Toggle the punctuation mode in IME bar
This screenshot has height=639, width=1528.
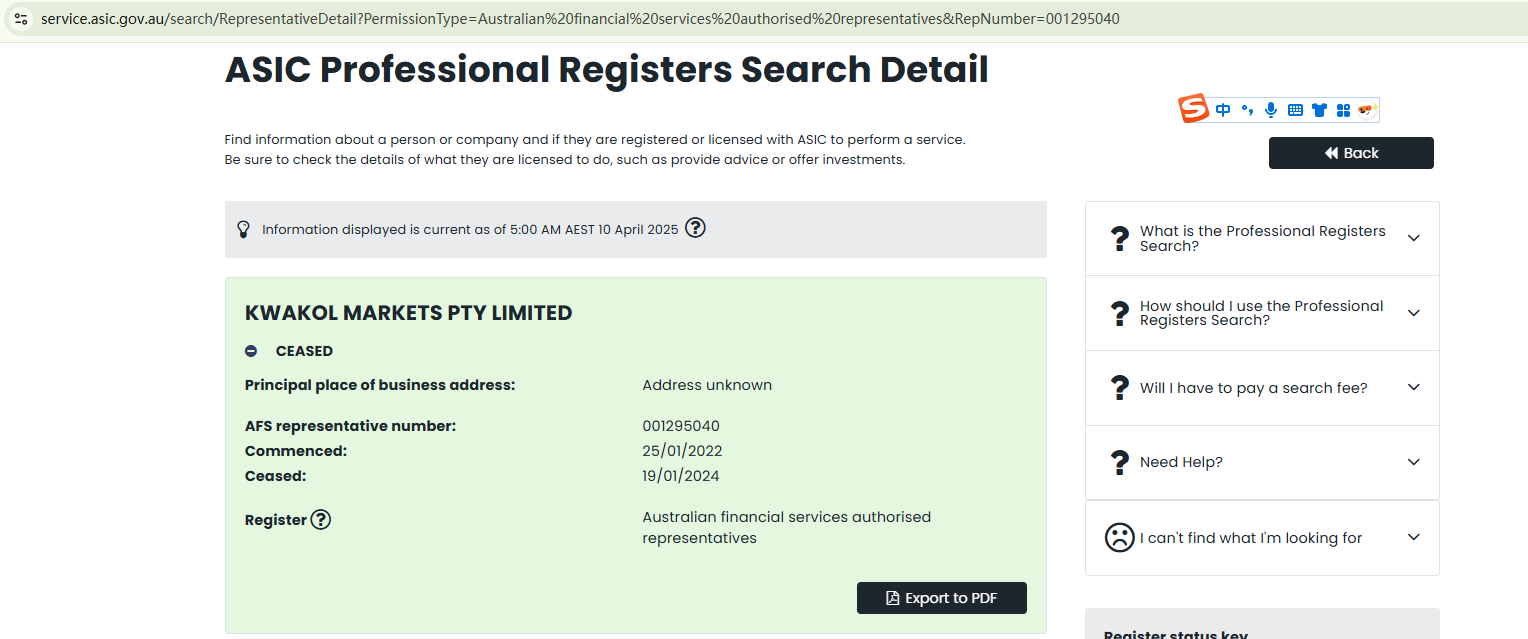pos(1247,110)
